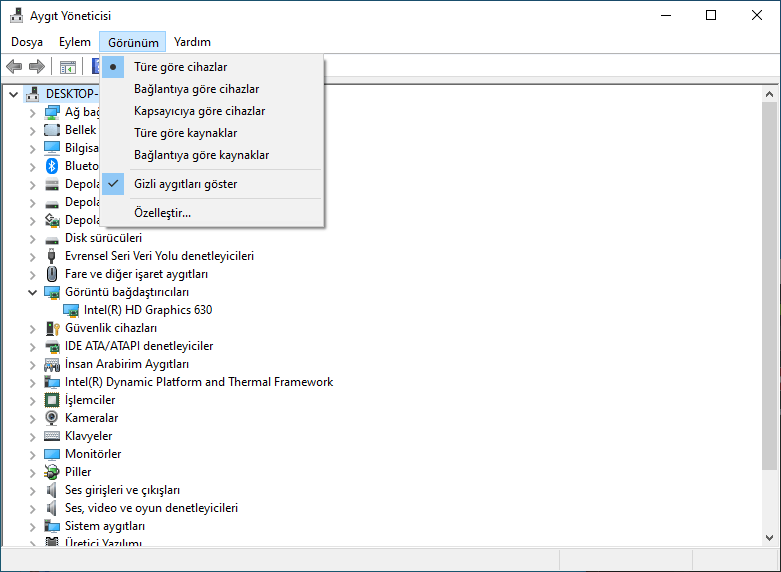Click the scrollbar up arrow
Screen dimensions: 781x572
tap(769, 94)
